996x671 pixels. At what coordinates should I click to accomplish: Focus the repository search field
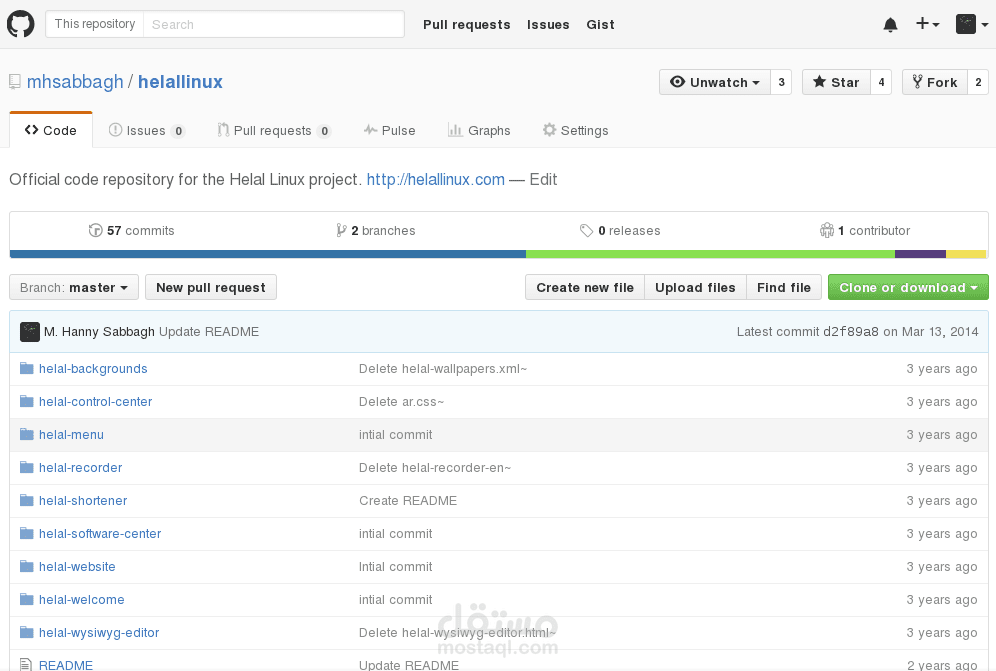tap(273, 24)
